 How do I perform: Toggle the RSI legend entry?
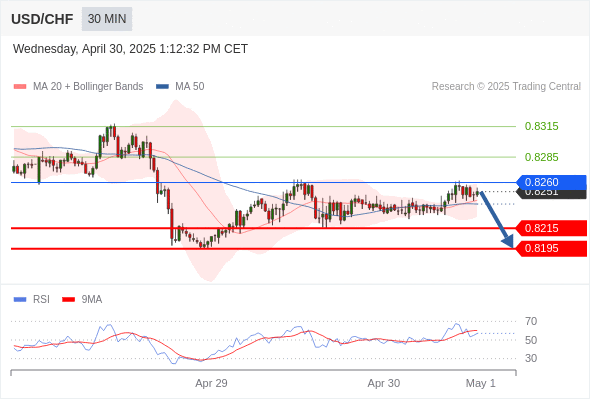(32, 300)
